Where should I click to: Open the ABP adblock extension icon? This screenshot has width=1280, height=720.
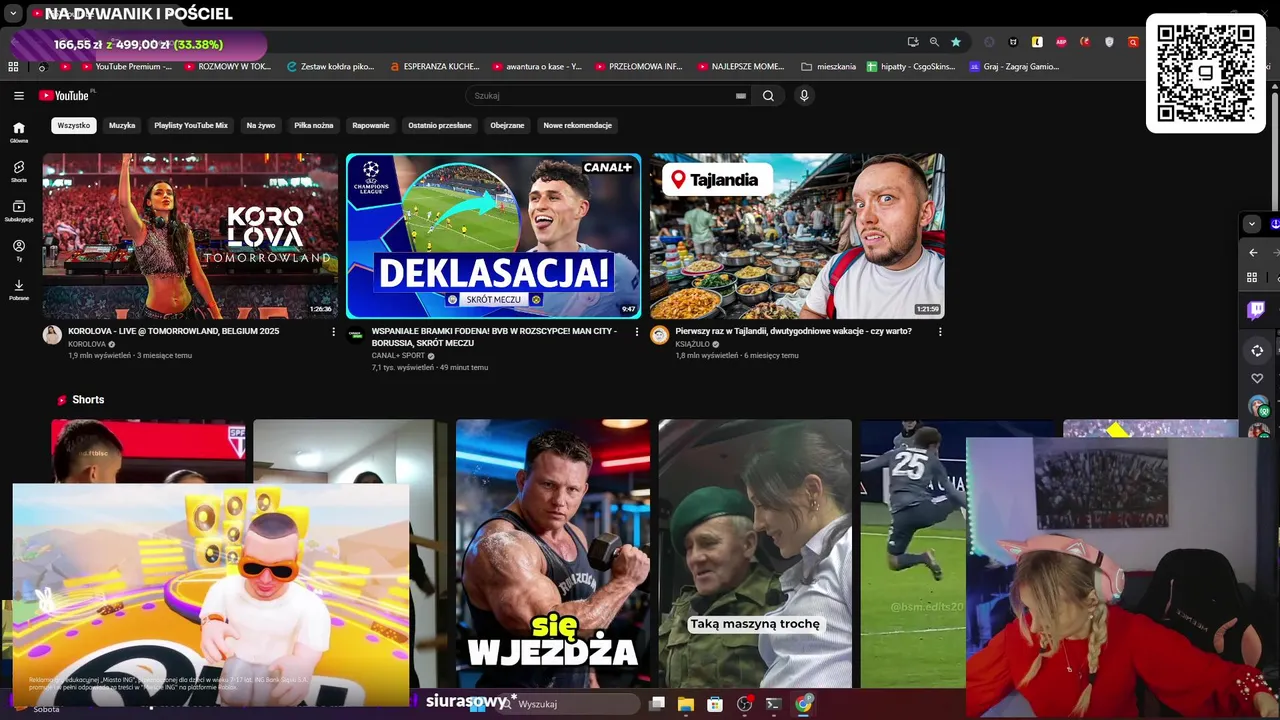pyautogui.click(x=1061, y=42)
